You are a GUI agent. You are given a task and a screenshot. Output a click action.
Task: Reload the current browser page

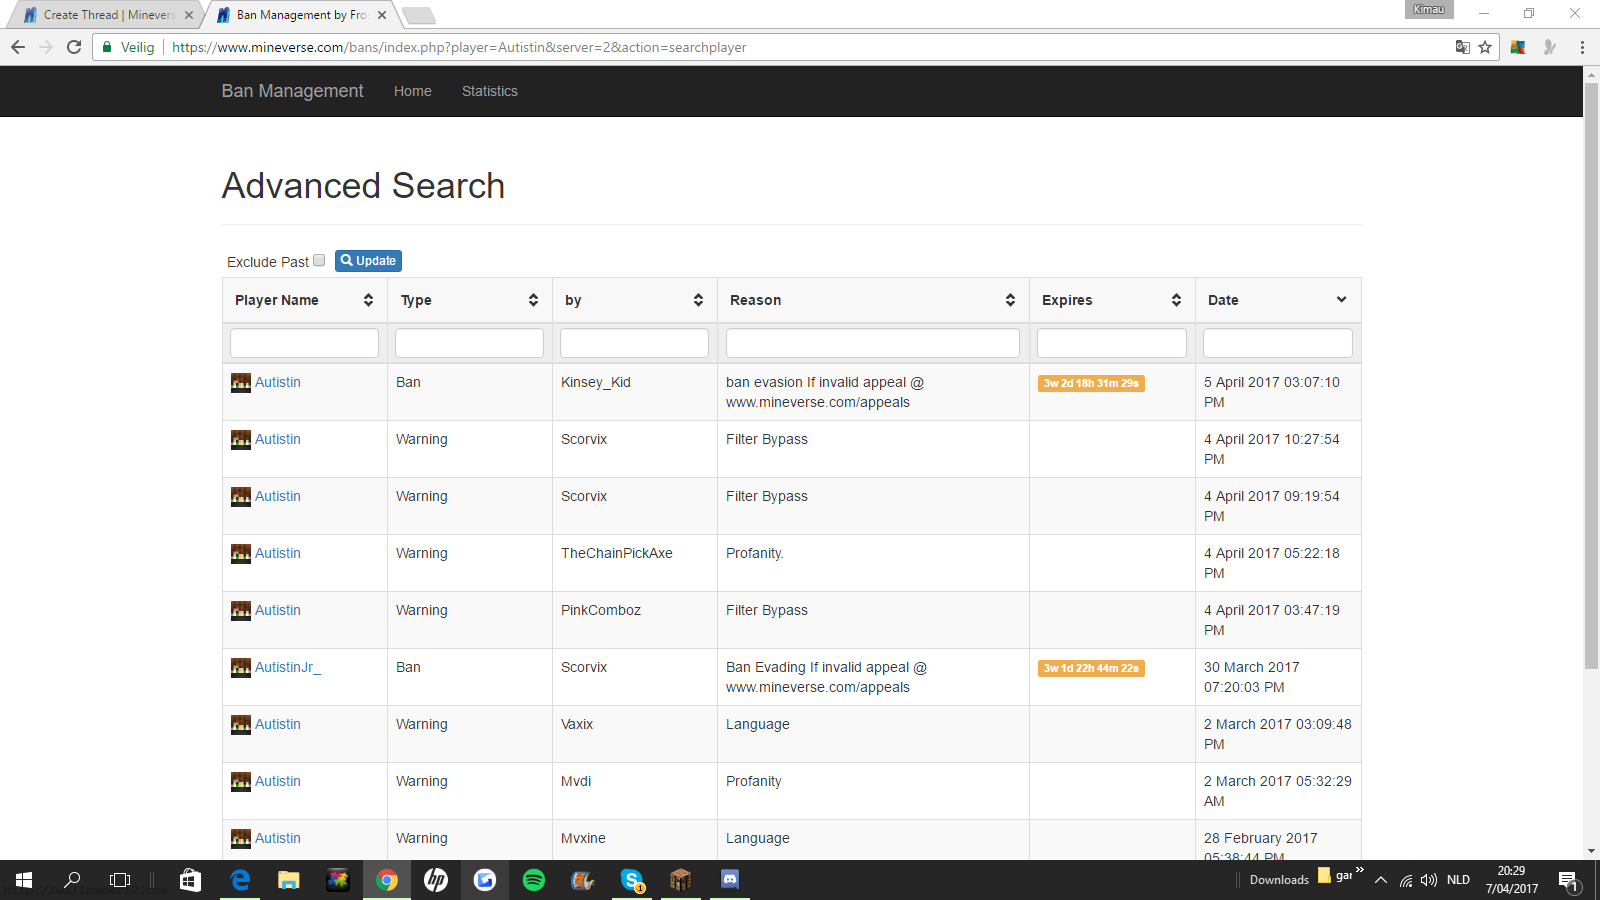tap(74, 47)
